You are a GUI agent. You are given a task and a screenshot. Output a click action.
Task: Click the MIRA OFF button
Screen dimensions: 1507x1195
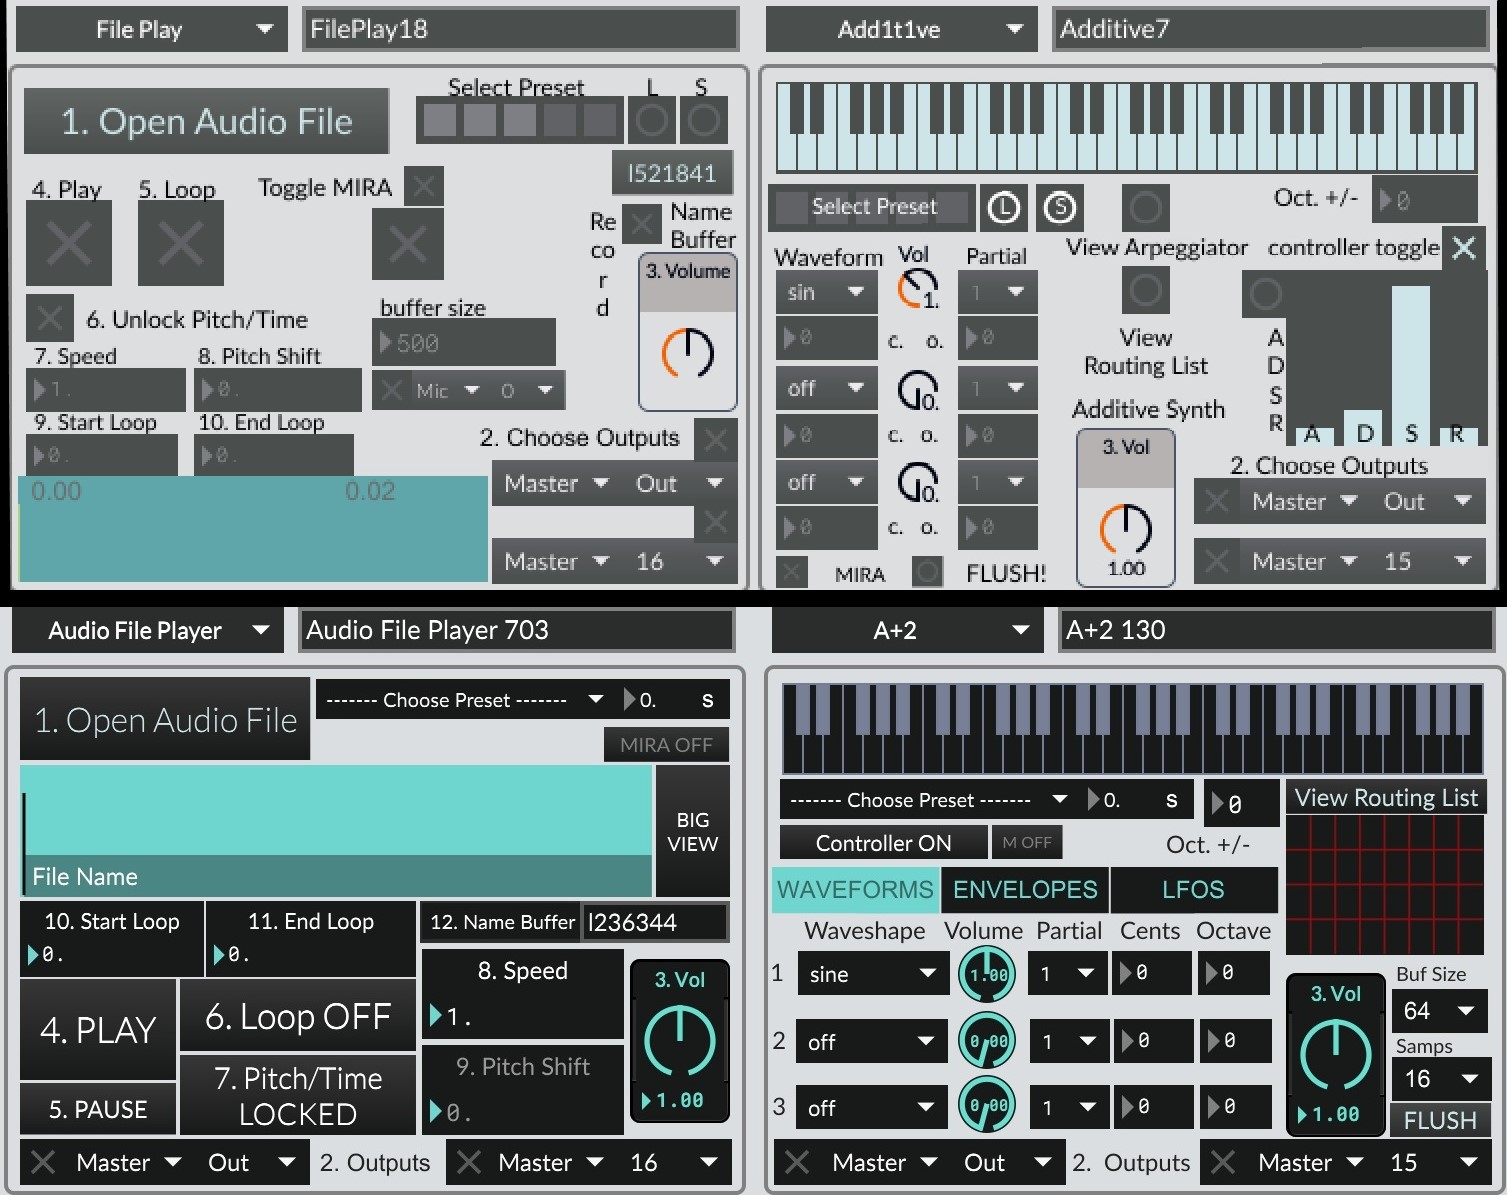point(666,744)
